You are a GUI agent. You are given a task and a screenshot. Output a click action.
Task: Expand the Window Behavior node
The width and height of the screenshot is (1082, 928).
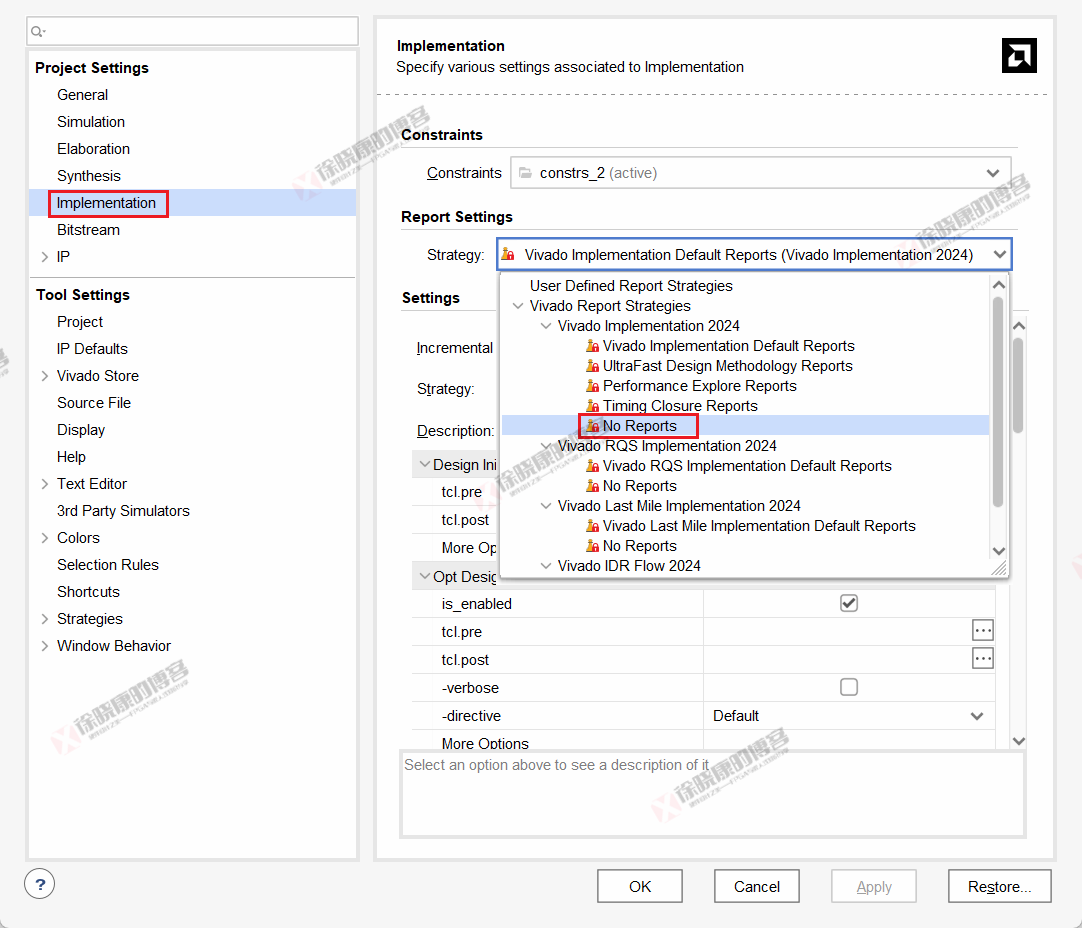(45, 646)
